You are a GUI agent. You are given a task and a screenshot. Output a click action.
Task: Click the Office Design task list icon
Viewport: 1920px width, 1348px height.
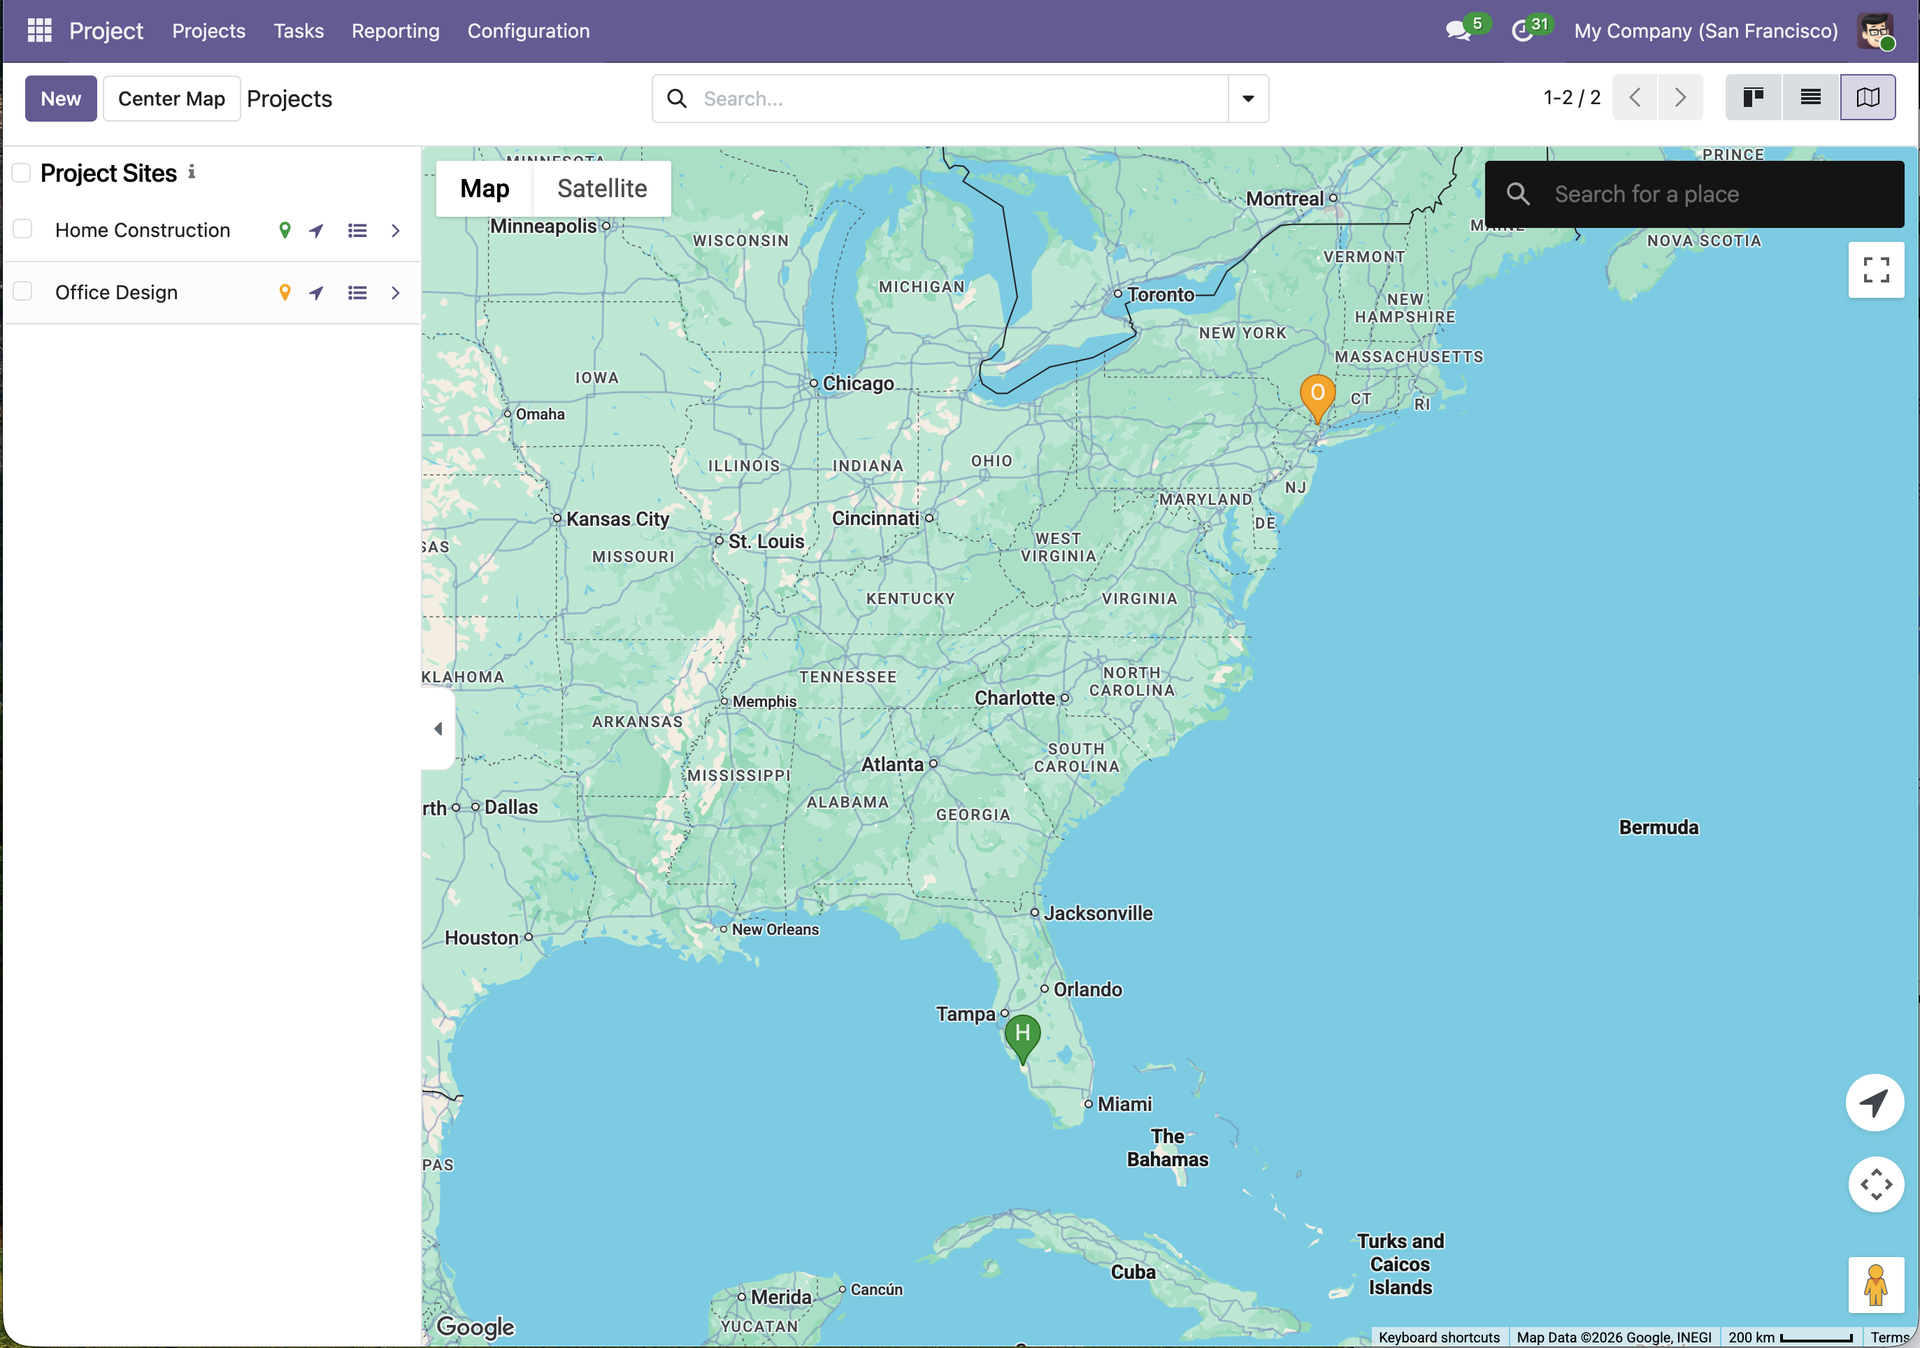tap(357, 292)
